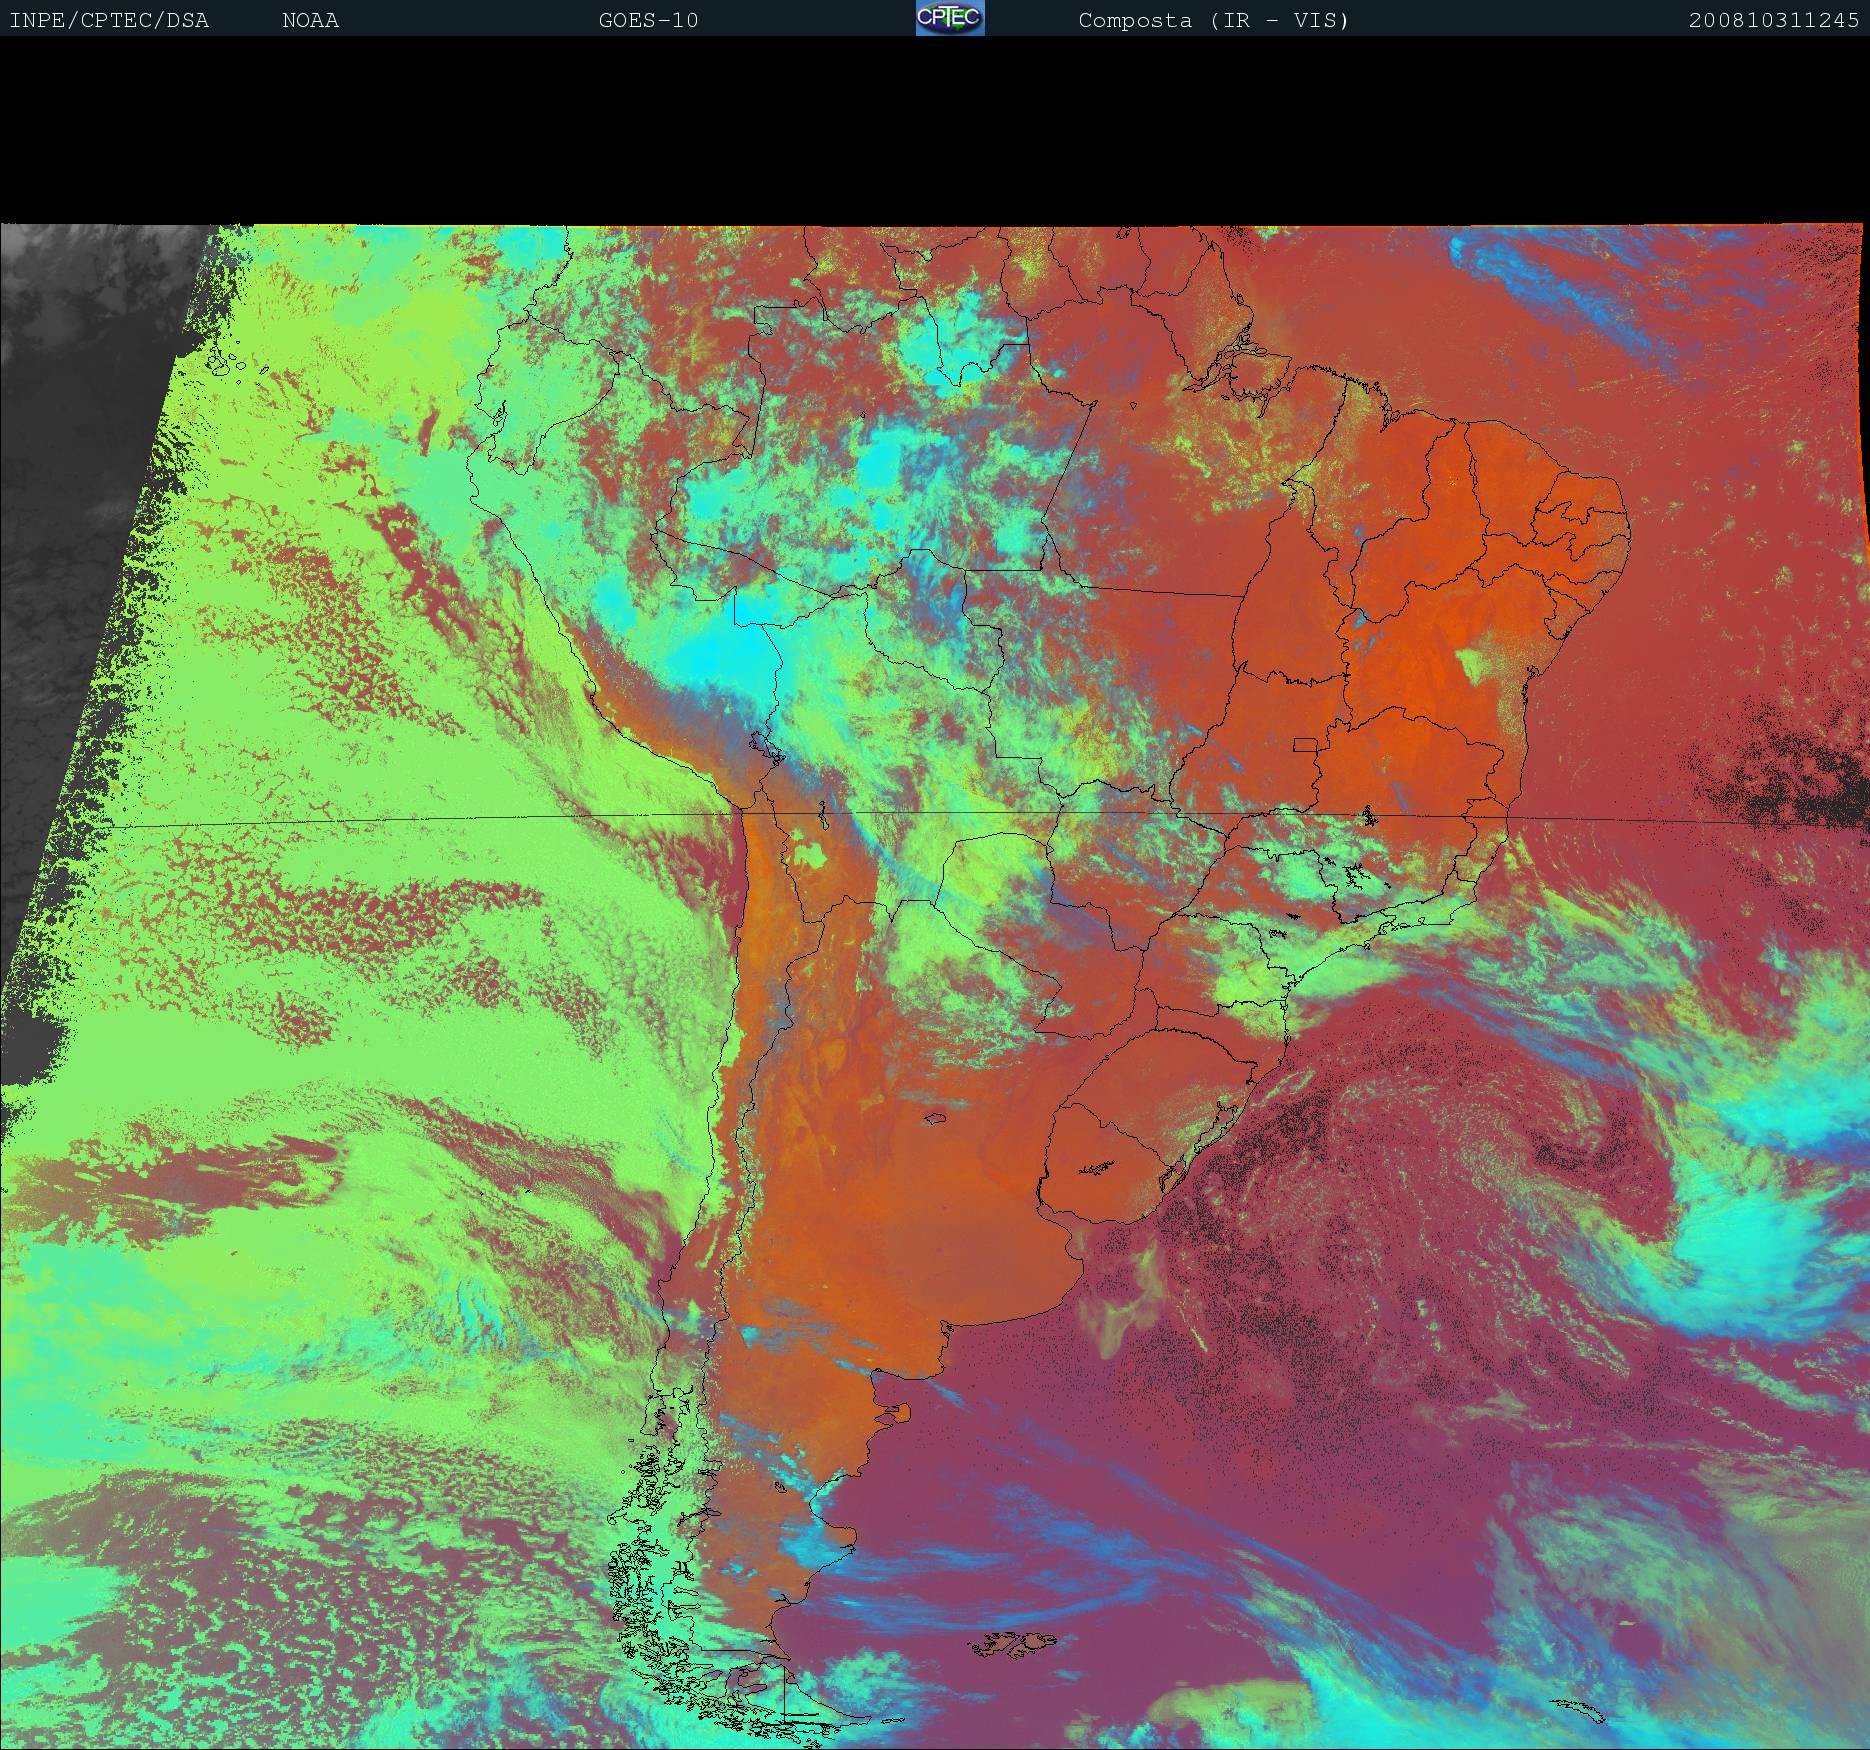This screenshot has height=1750, width=1870.
Task: Select the GOES-10 satellite label
Action: click(648, 20)
